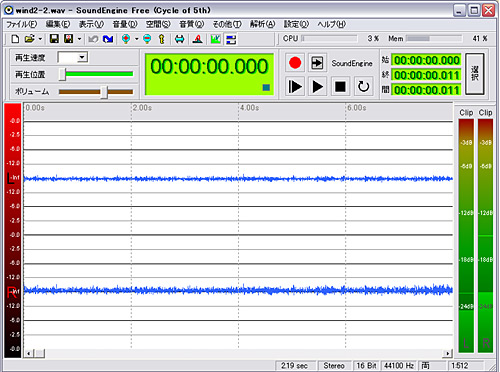Open the 解析(A) menu
This screenshot has width=500, height=372.
263,24
